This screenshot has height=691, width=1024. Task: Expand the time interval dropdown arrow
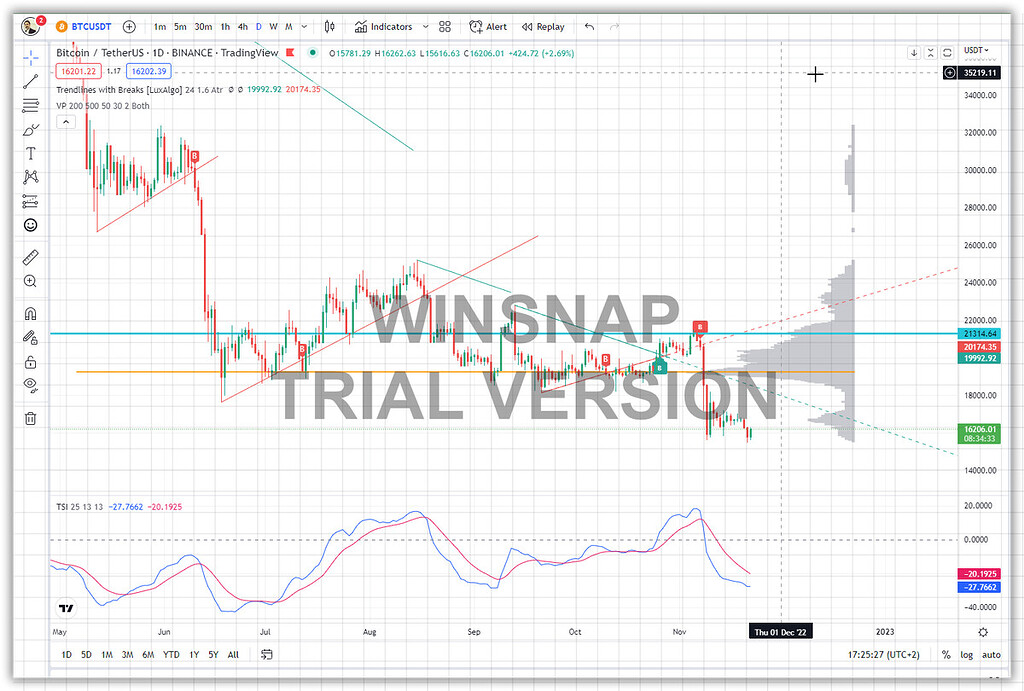[x=304, y=27]
